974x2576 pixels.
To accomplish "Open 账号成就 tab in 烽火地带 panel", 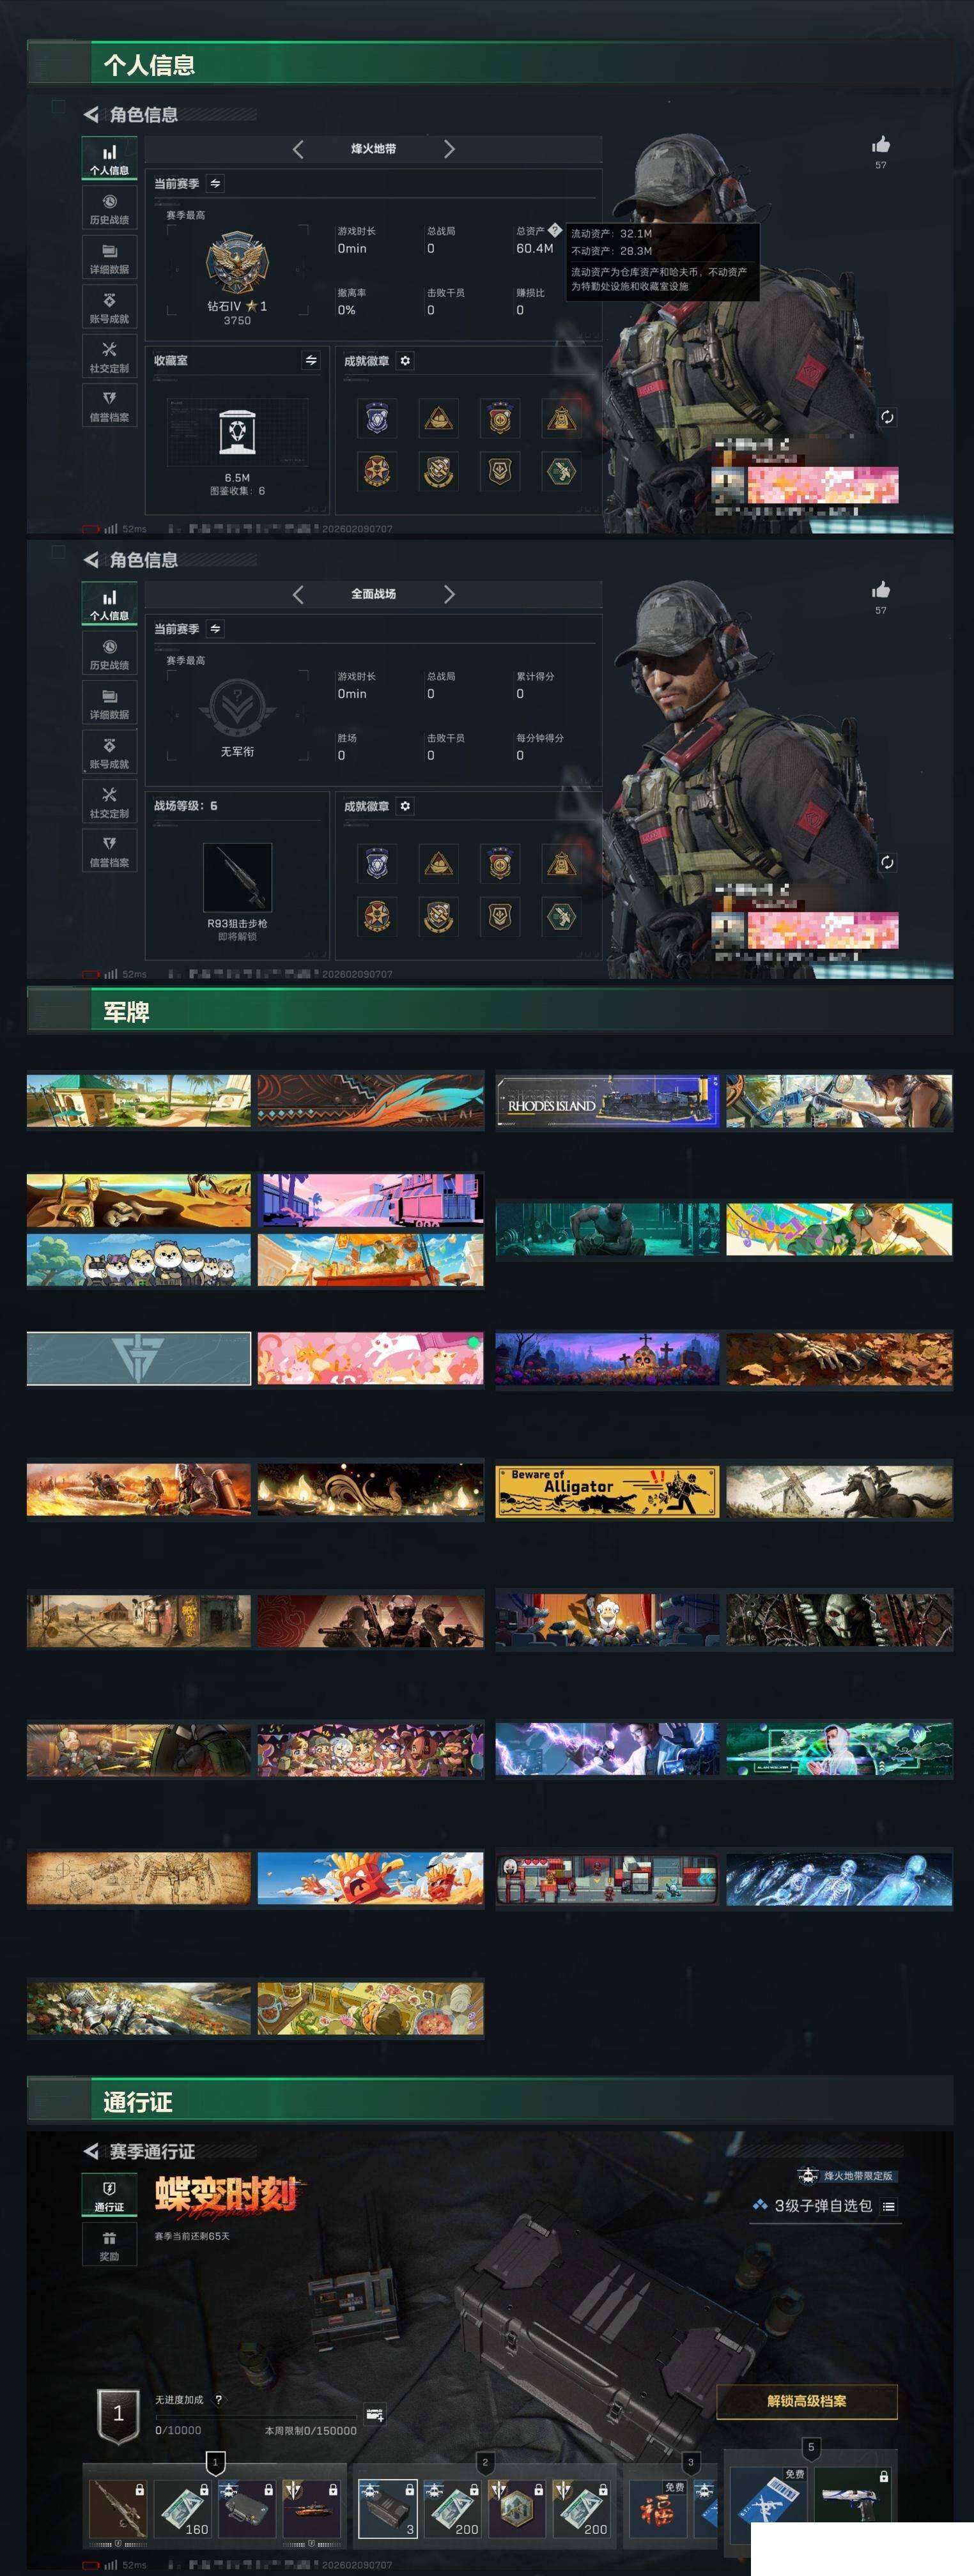I will (109, 307).
